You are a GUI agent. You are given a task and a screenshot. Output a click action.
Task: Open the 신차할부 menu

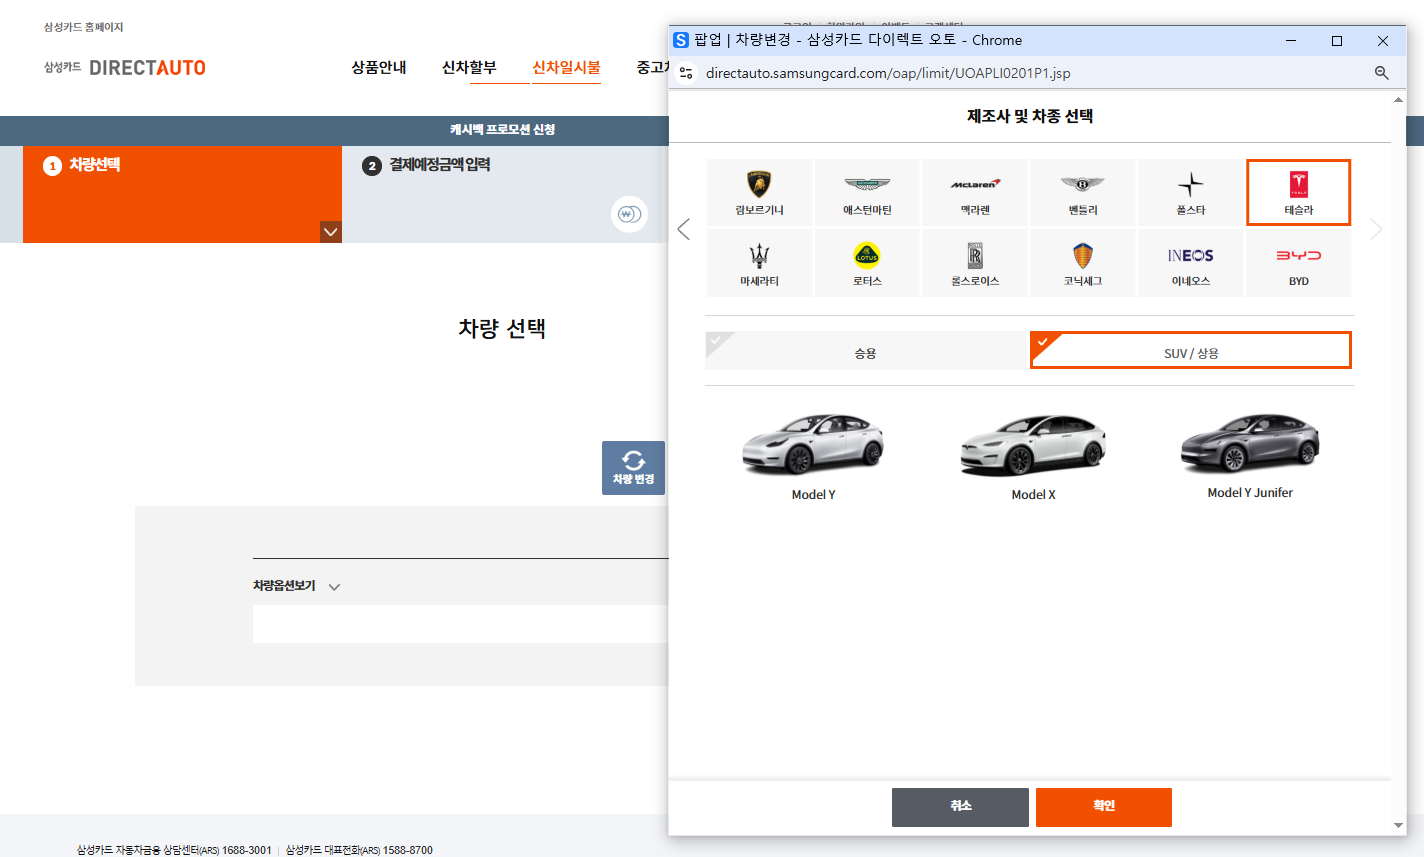[469, 68]
